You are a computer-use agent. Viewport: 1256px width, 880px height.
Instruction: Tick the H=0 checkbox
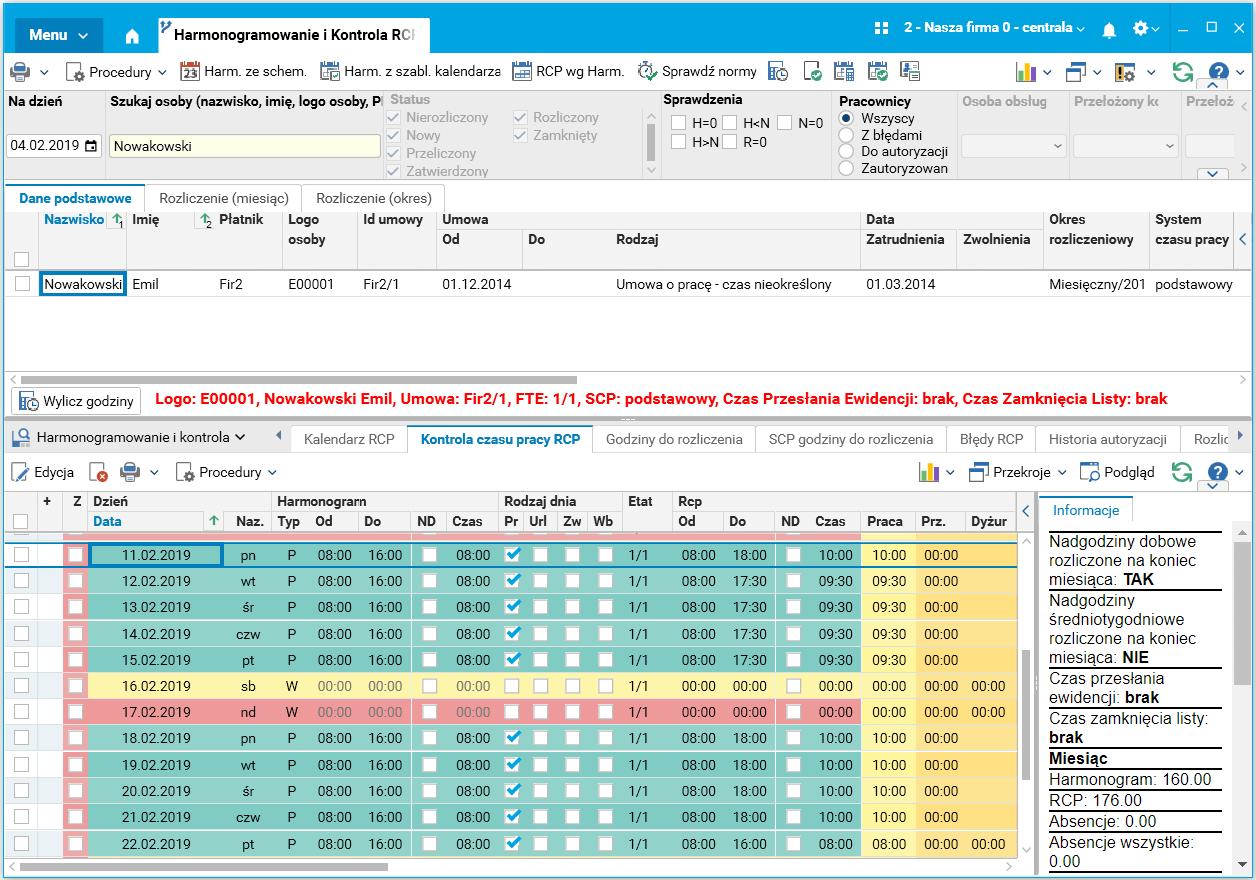point(678,123)
